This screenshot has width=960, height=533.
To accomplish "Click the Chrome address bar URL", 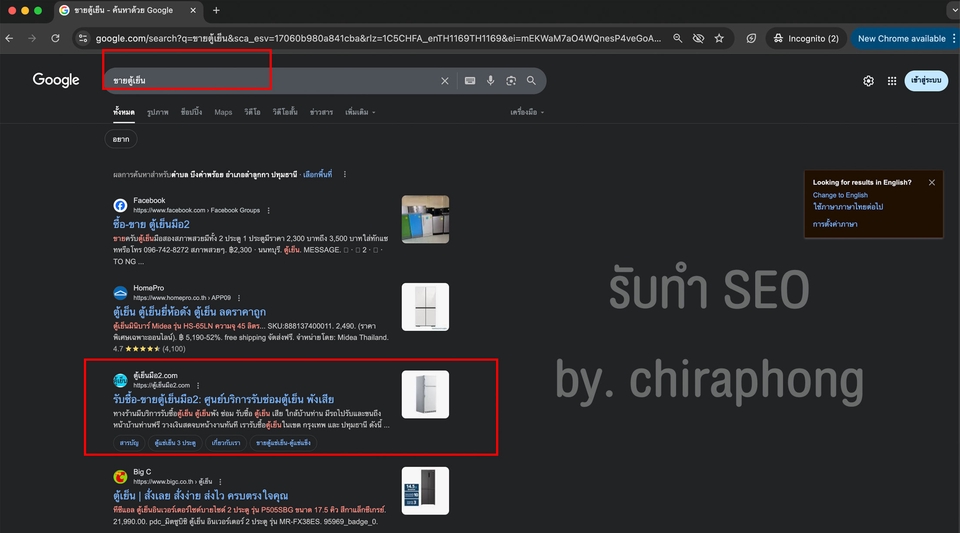I will [378, 38].
